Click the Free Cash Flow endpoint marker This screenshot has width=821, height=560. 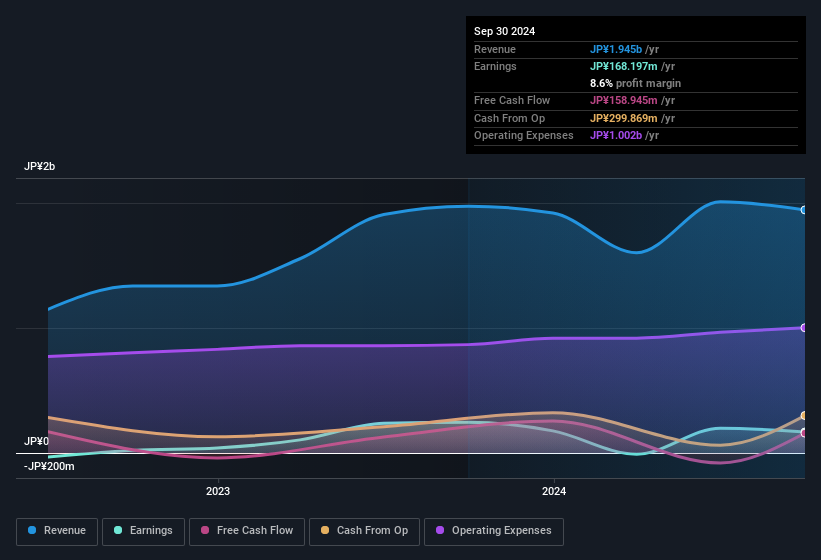click(804, 433)
